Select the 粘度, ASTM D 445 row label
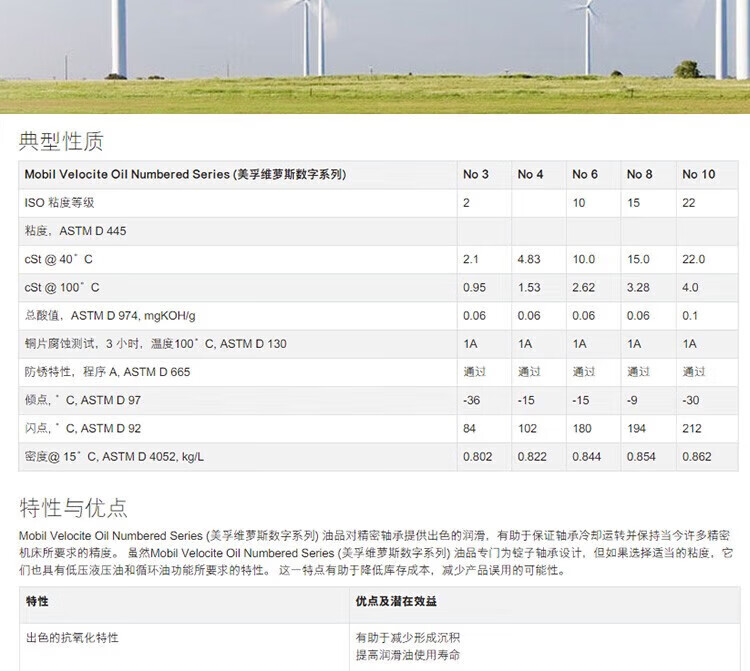This screenshot has width=750, height=671. pos(75,231)
